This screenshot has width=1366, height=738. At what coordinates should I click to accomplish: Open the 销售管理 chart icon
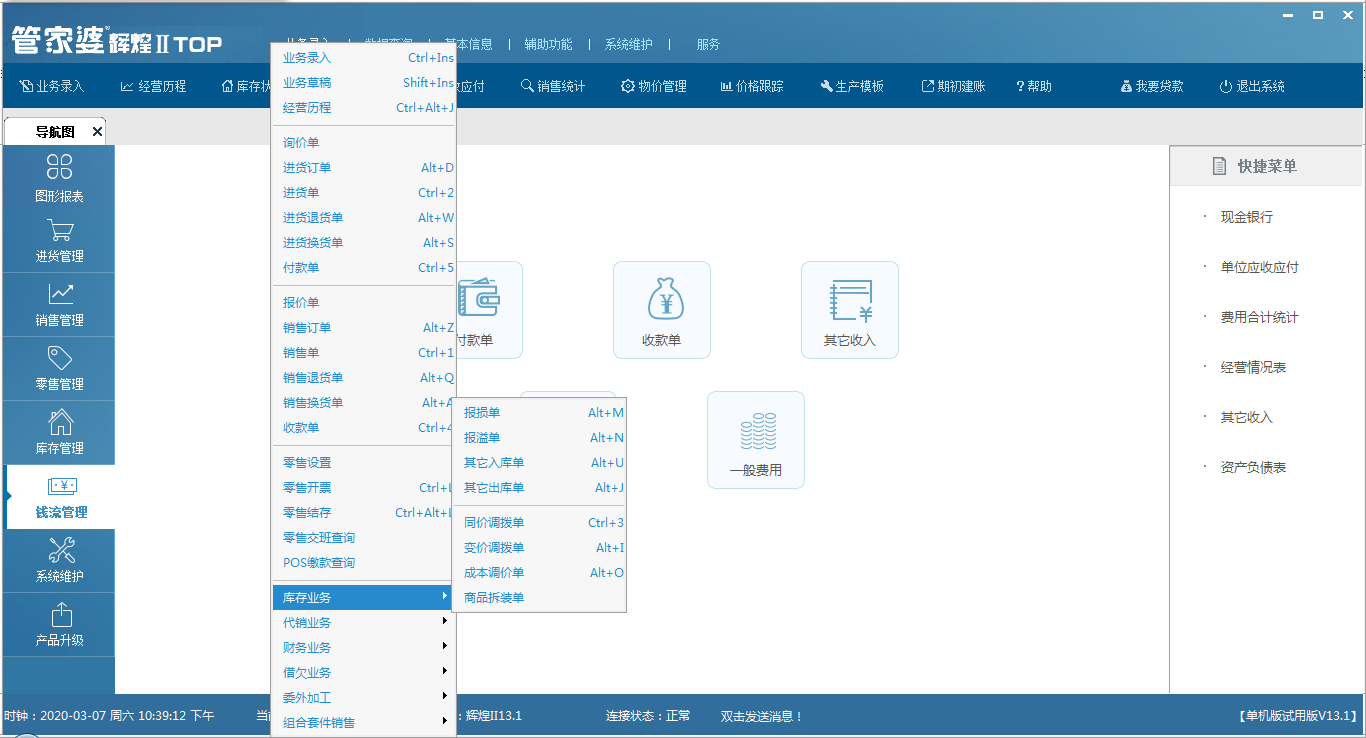tap(59, 294)
